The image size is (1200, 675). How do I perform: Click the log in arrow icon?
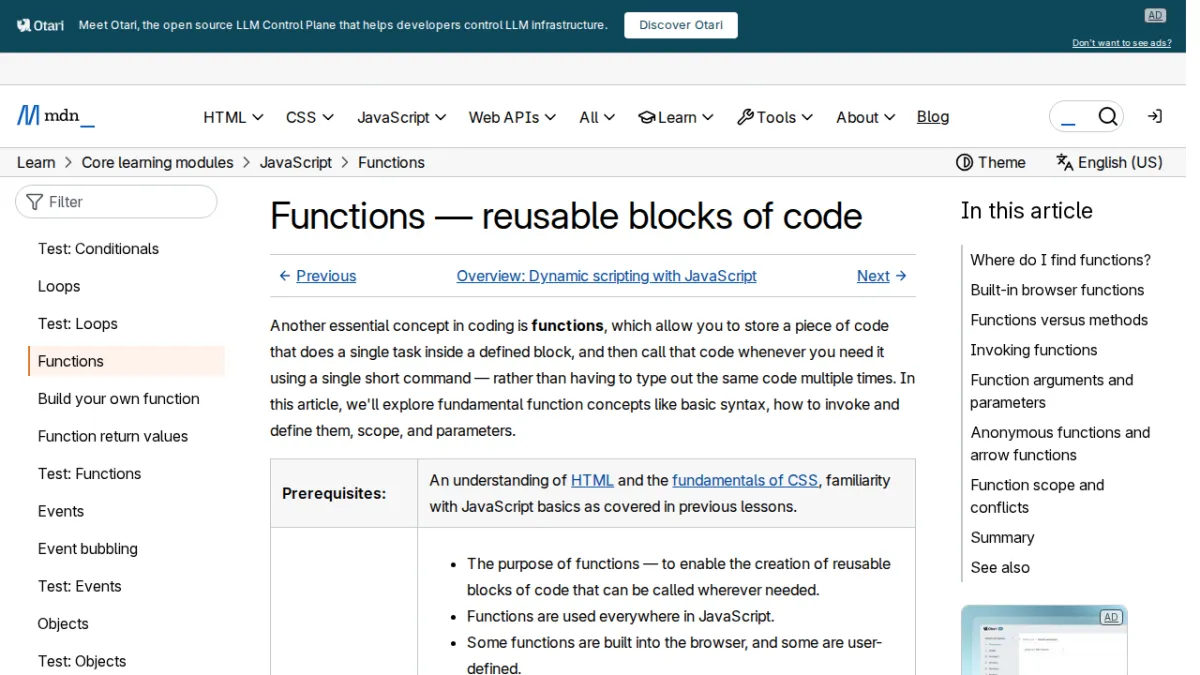click(x=1155, y=117)
